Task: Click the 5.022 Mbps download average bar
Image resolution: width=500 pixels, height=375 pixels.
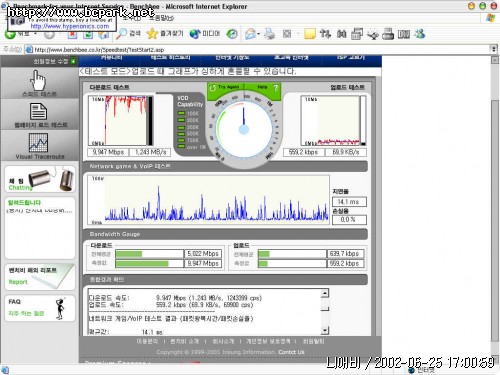Action: (149, 254)
